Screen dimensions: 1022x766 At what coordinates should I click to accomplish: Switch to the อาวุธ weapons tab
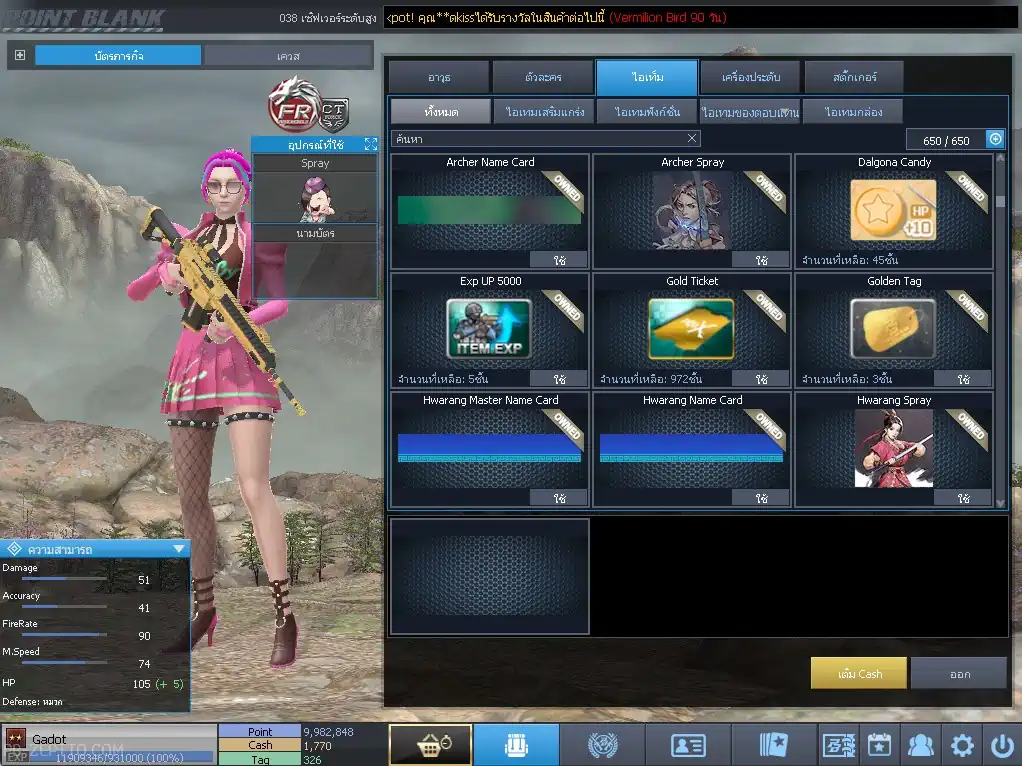(x=439, y=77)
